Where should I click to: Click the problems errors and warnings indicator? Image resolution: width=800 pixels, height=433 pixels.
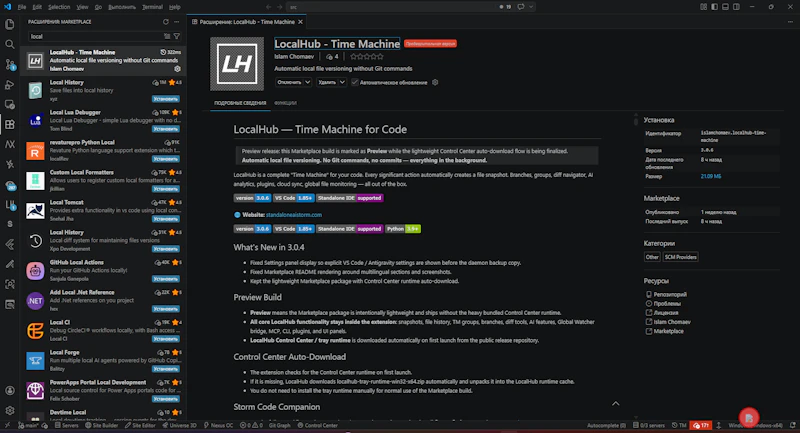[252, 425]
